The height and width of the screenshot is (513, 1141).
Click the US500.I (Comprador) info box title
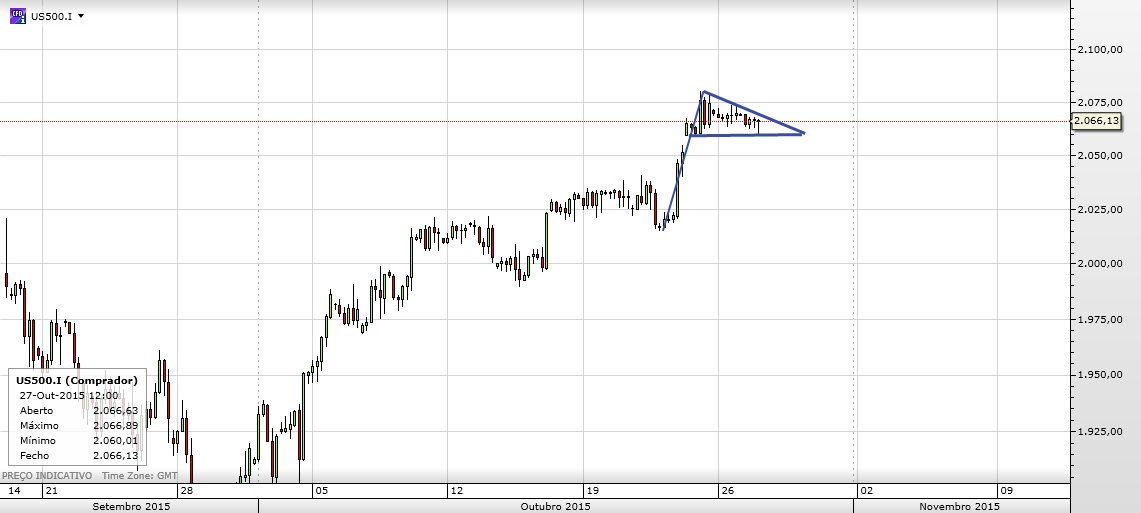tap(76, 381)
